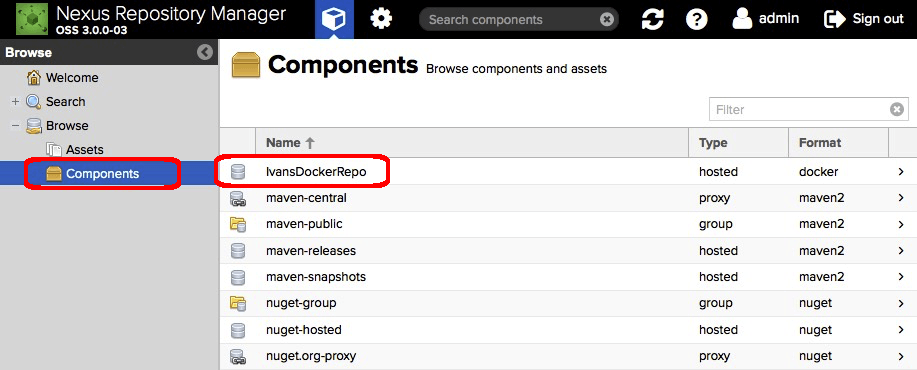Click the nuget-group folder icon
Image resolution: width=917 pixels, height=370 pixels.
pos(237,303)
